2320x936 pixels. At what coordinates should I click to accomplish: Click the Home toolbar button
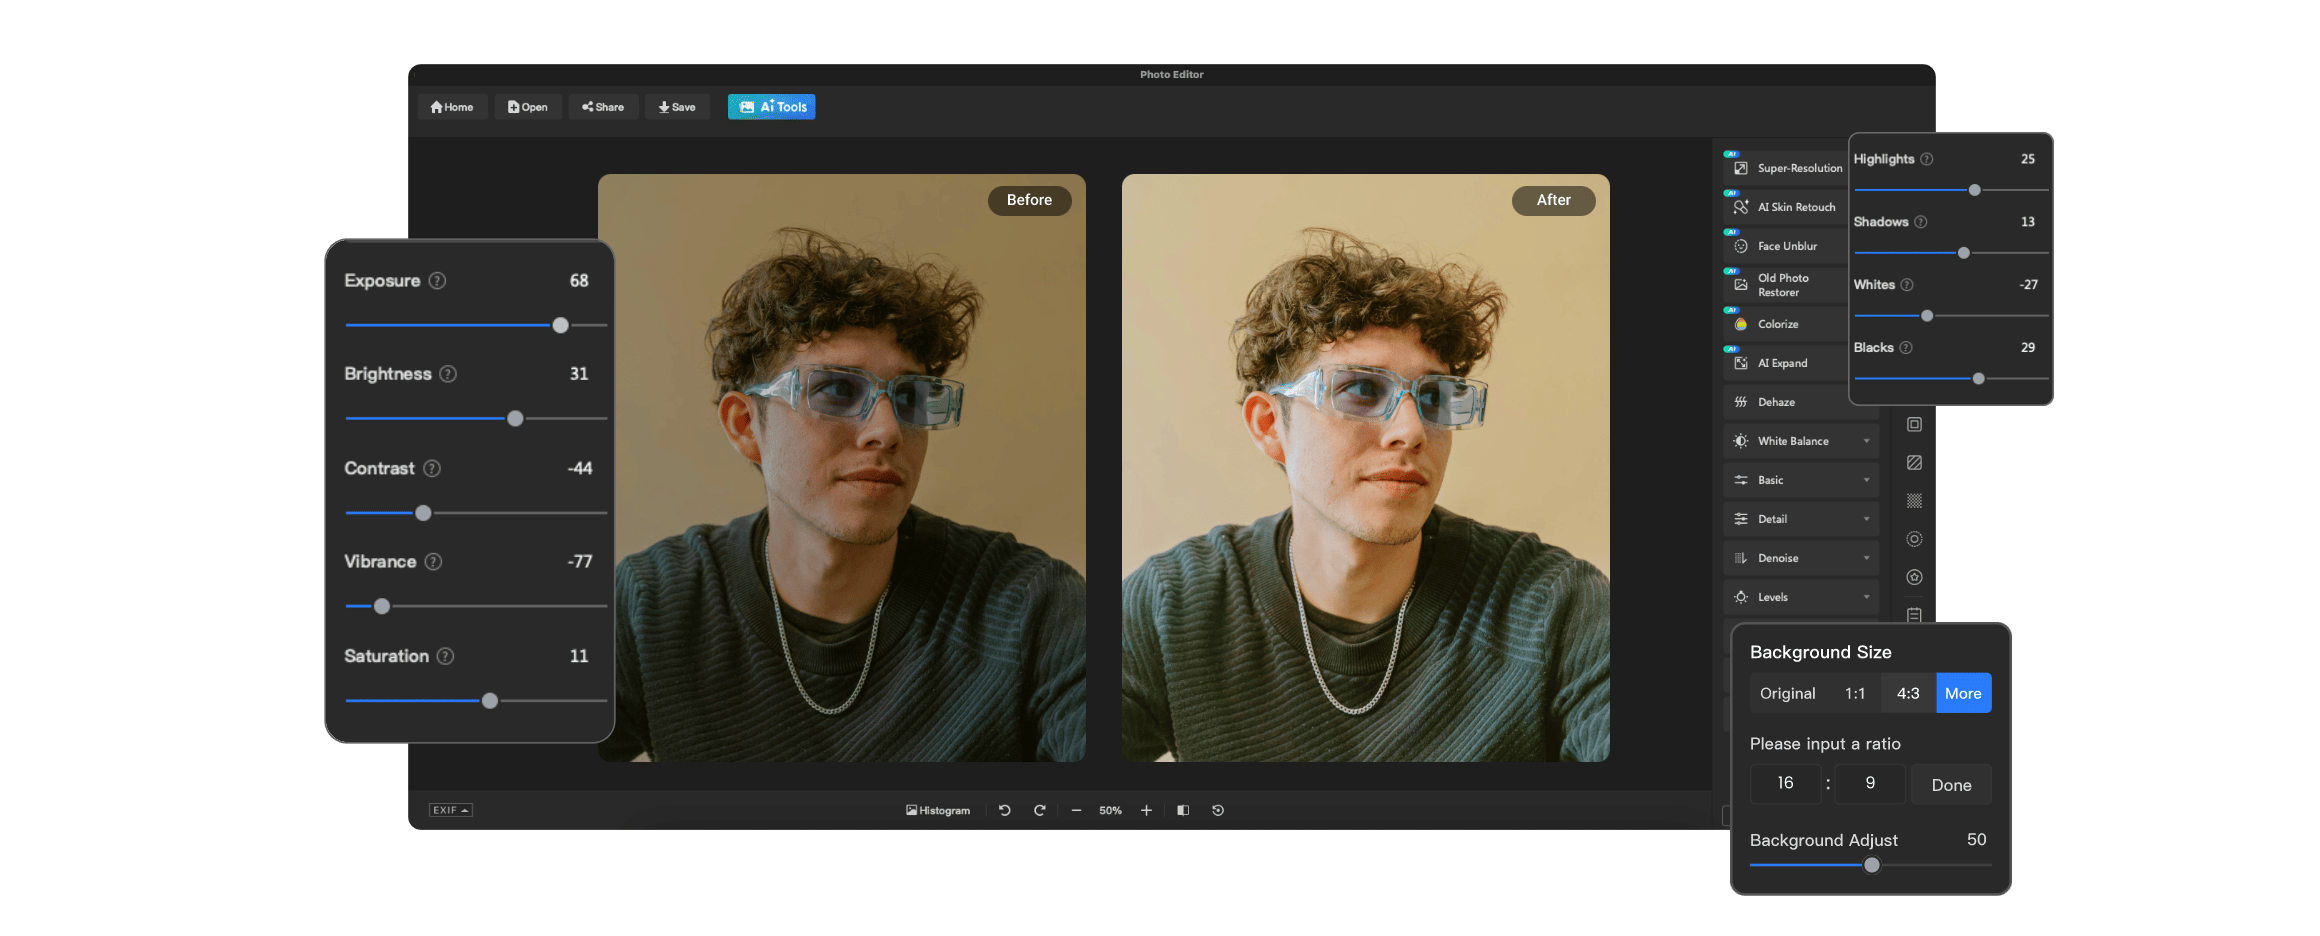(452, 107)
